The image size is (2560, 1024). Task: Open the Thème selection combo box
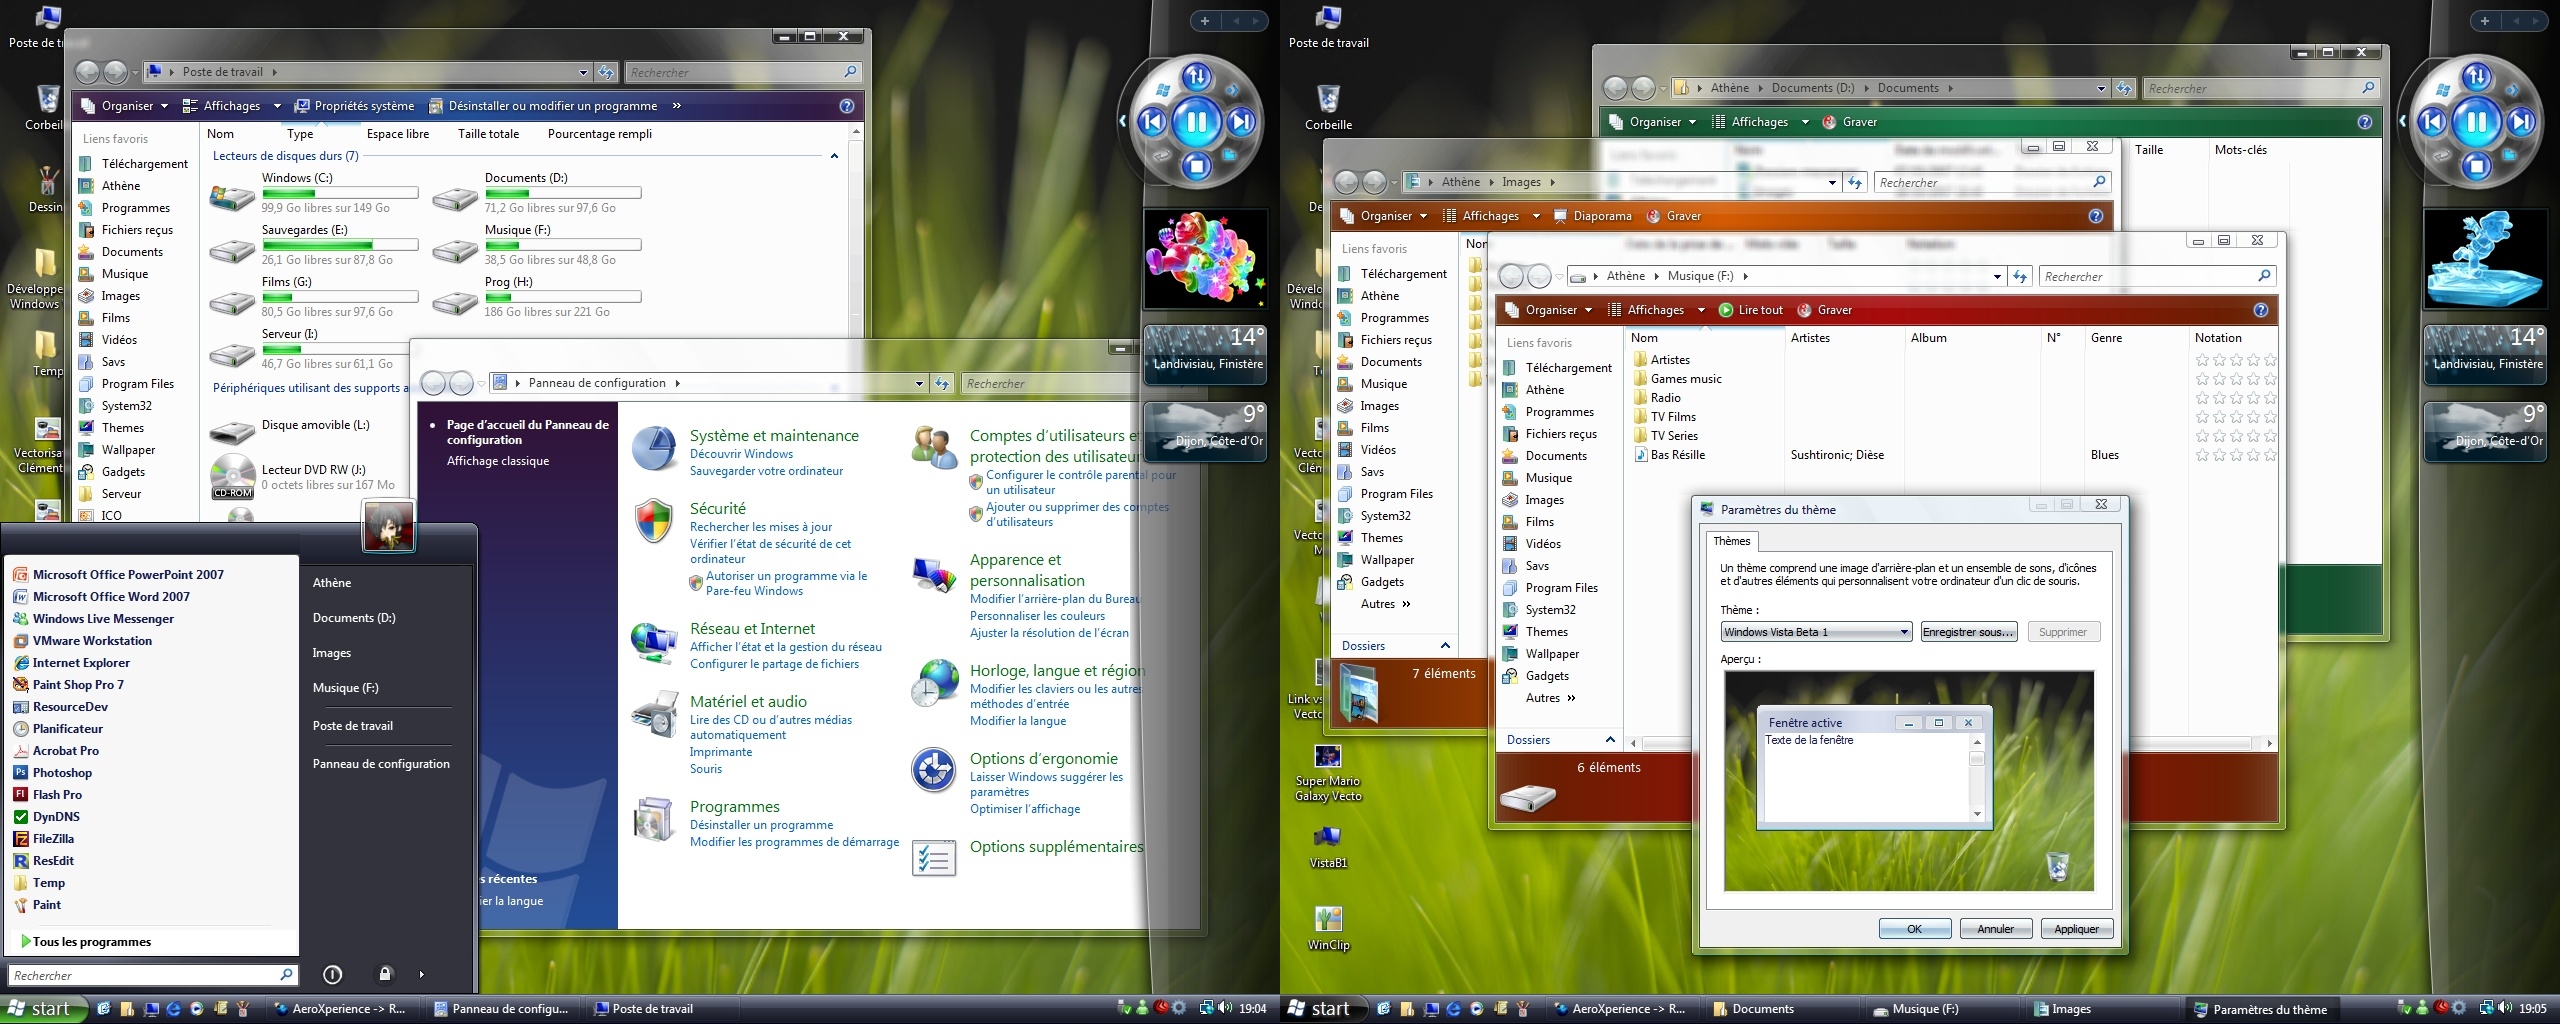click(x=1815, y=631)
